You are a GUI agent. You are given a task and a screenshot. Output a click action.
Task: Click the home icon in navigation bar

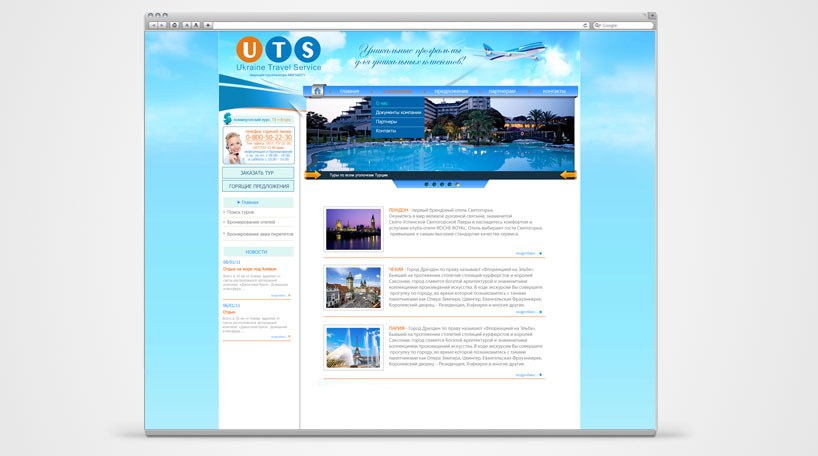pos(317,91)
